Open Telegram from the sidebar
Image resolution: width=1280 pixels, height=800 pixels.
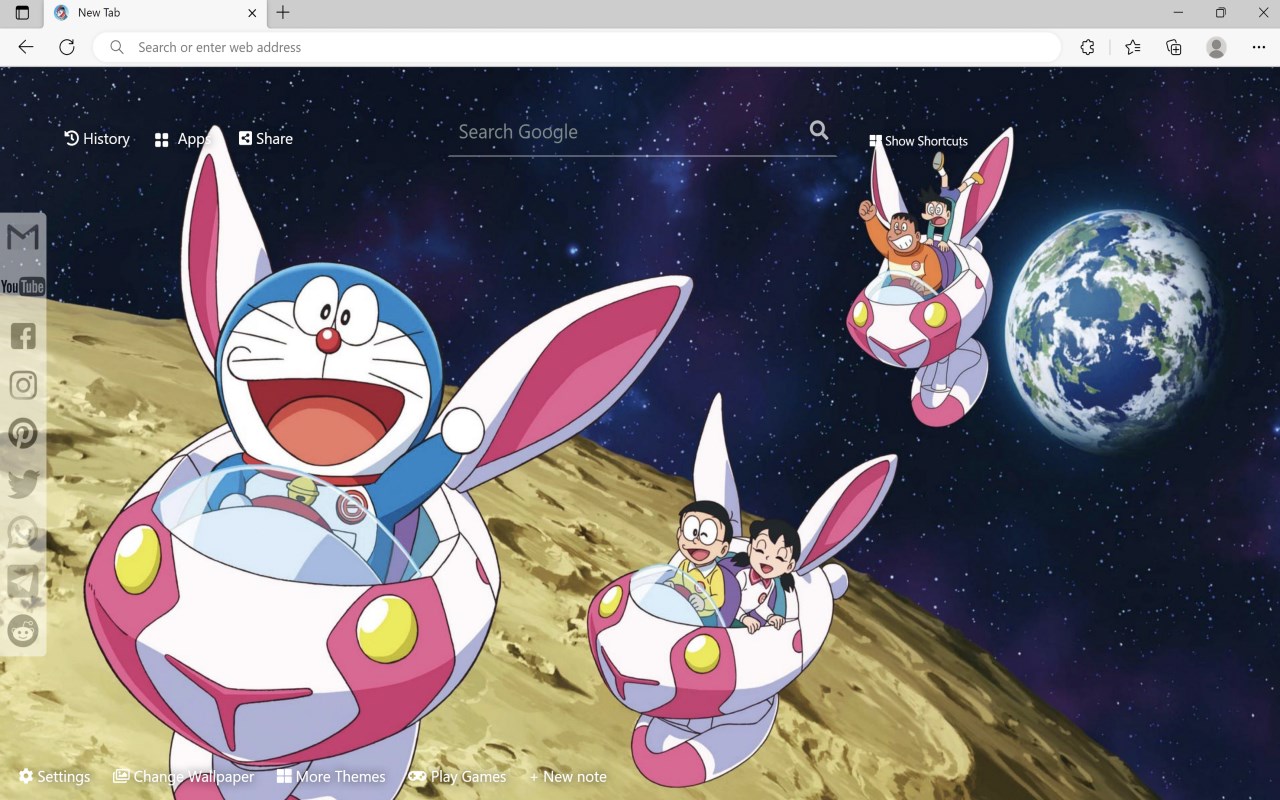[x=23, y=581]
